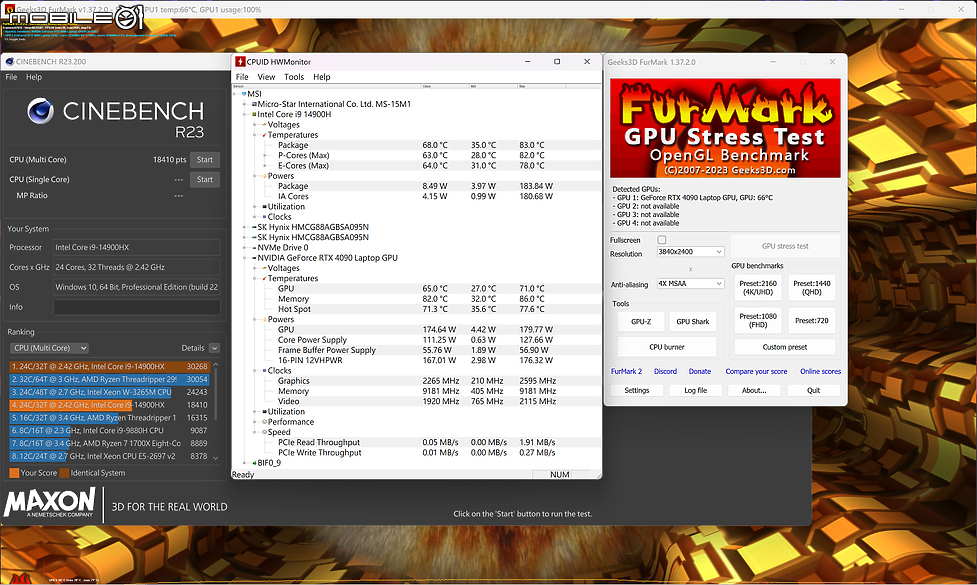
Task: Expand the CPU Utilization node
Action: pyautogui.click(x=255, y=207)
